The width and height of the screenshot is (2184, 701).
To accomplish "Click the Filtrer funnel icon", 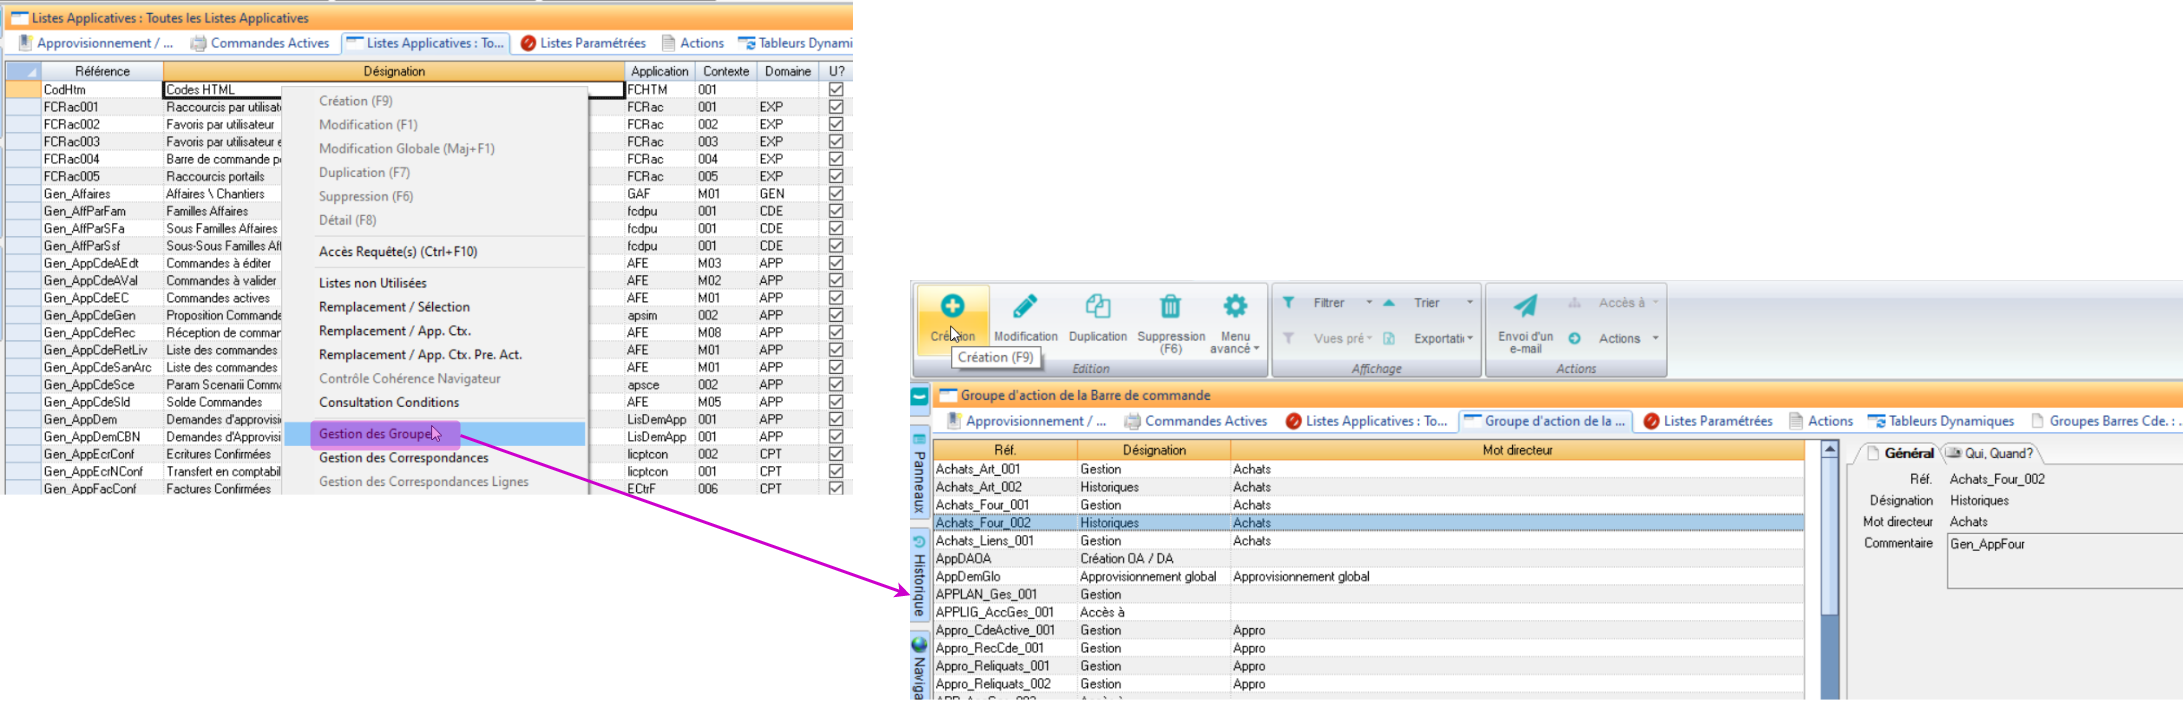I will (1289, 303).
